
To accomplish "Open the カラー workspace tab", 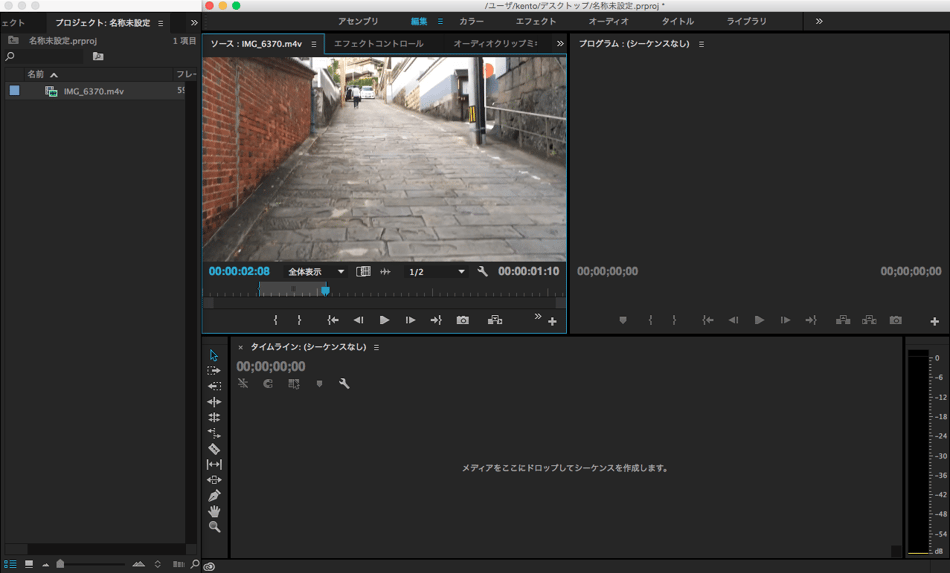I will (x=471, y=21).
